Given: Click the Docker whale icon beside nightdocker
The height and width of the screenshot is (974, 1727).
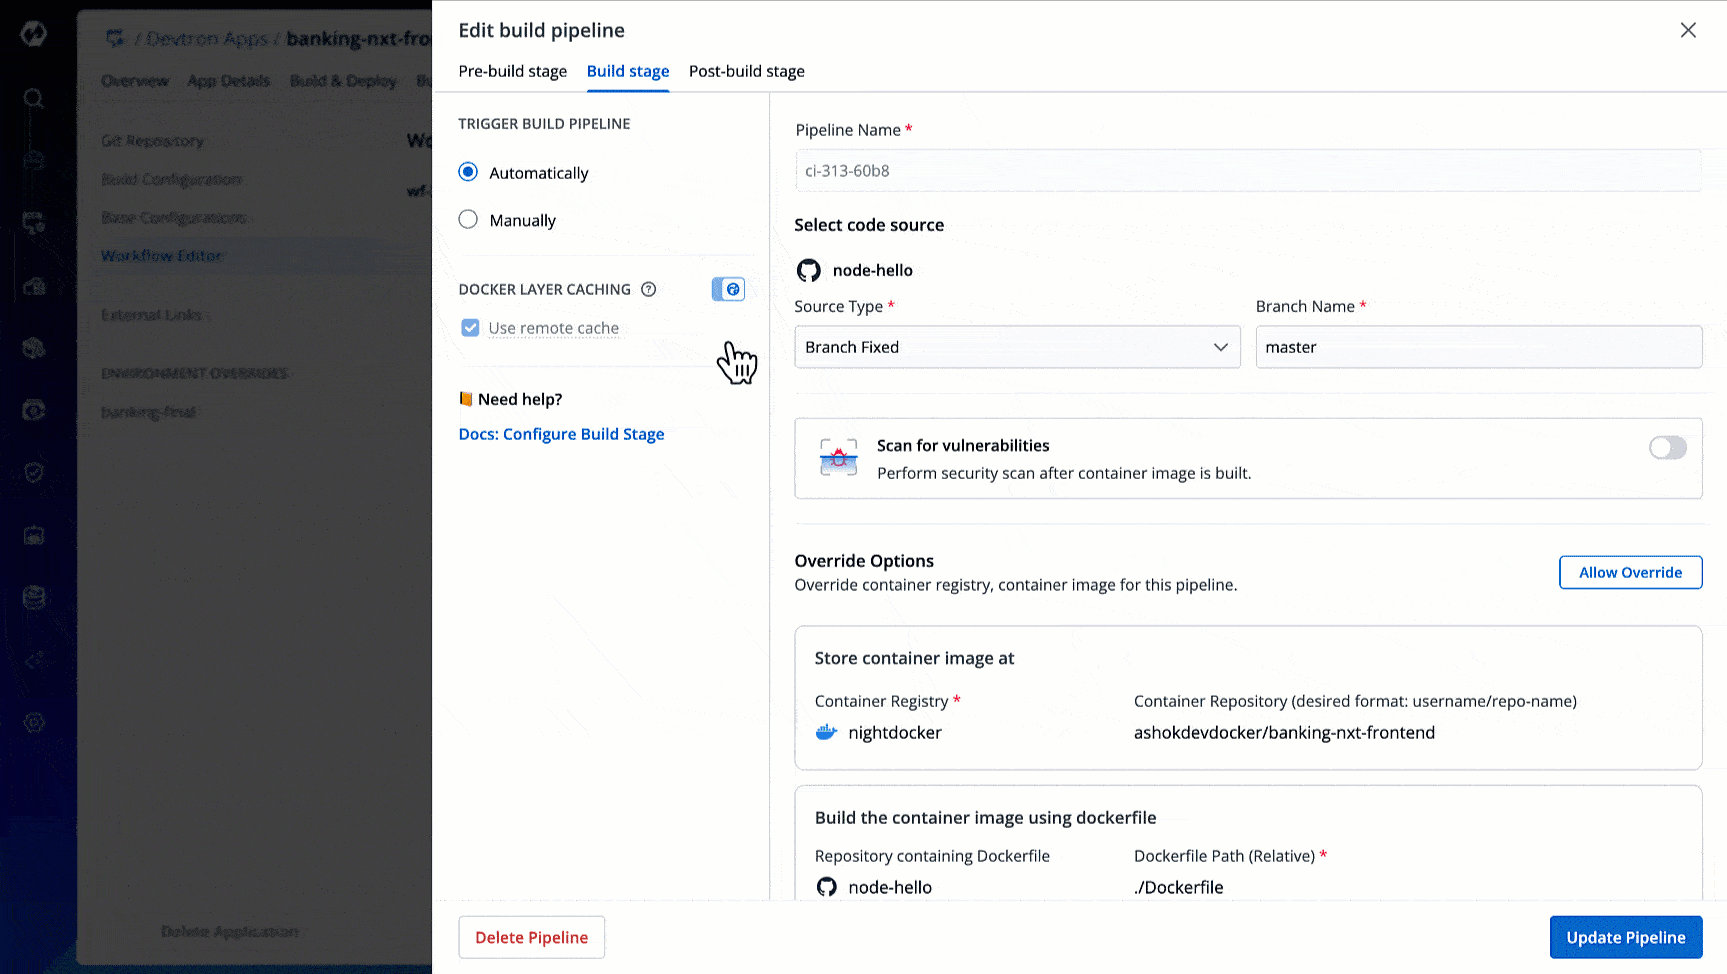Looking at the screenshot, I should pos(826,732).
